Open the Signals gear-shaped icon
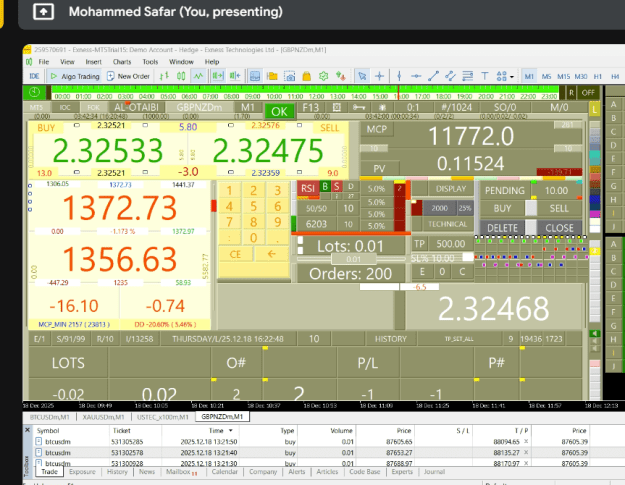Image resolution: width=625 pixels, height=485 pixels. pyautogui.click(x=323, y=76)
